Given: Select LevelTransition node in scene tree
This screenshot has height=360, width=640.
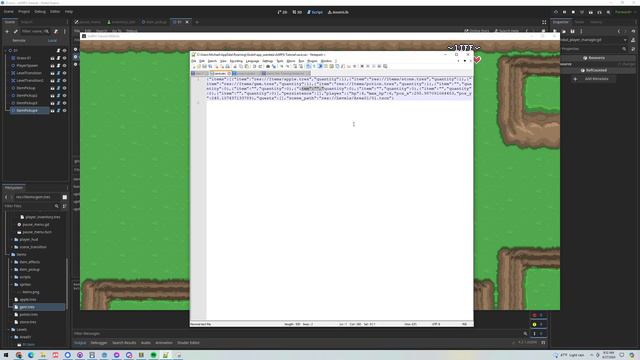Looking at the screenshot, I should (29, 73).
